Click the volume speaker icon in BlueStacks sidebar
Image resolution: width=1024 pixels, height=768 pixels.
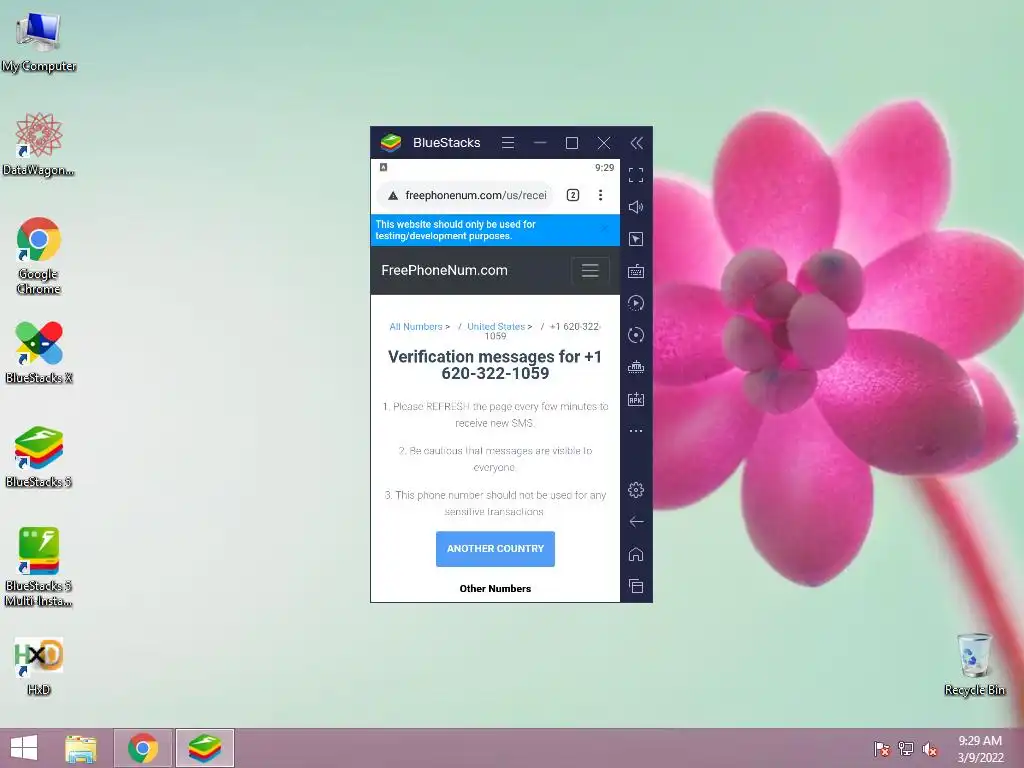[636, 207]
